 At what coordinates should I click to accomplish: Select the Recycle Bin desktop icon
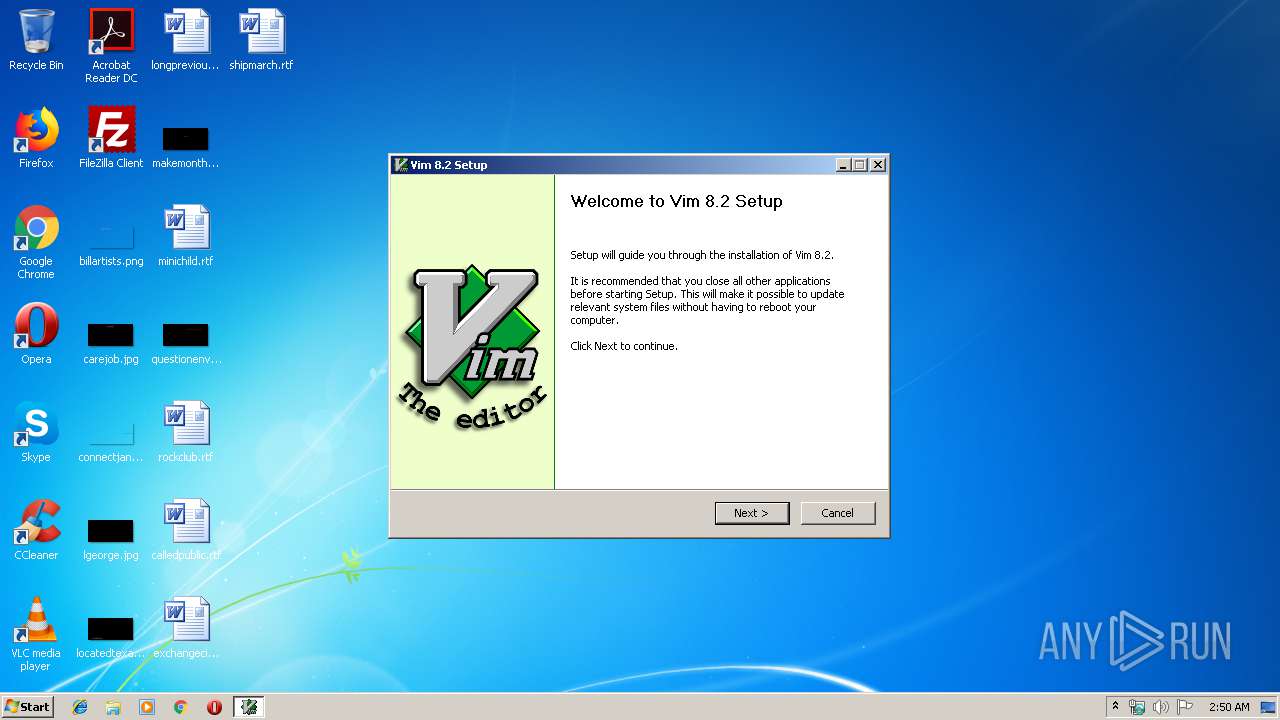coord(36,41)
